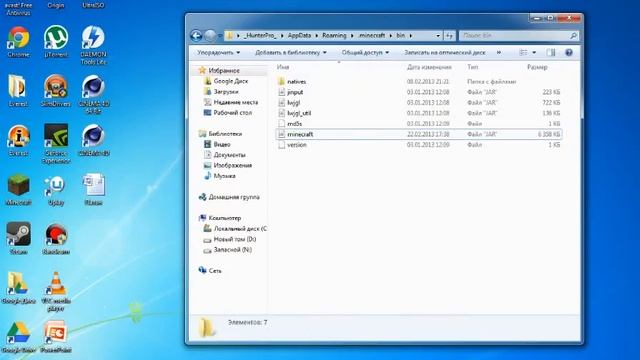Open Сеть in the navigation pane

[x=215, y=271]
